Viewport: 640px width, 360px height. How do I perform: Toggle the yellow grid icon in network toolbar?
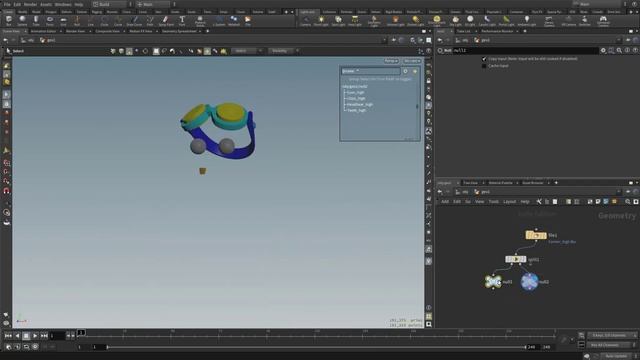click(614, 202)
